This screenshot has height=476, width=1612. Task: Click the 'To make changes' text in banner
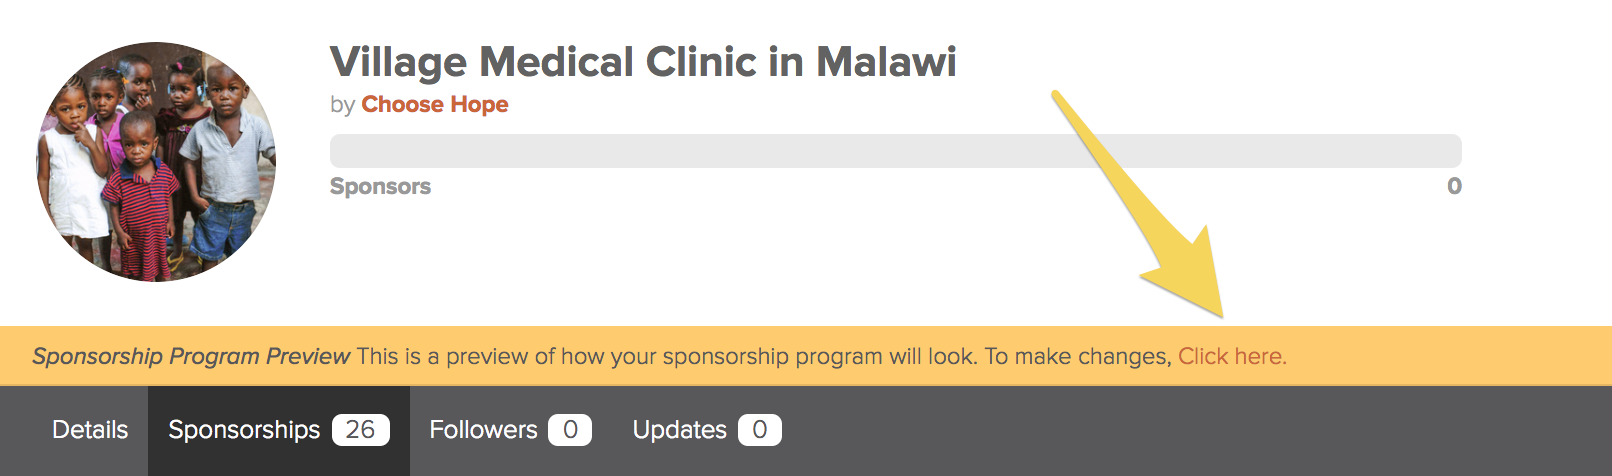[x=1076, y=356]
